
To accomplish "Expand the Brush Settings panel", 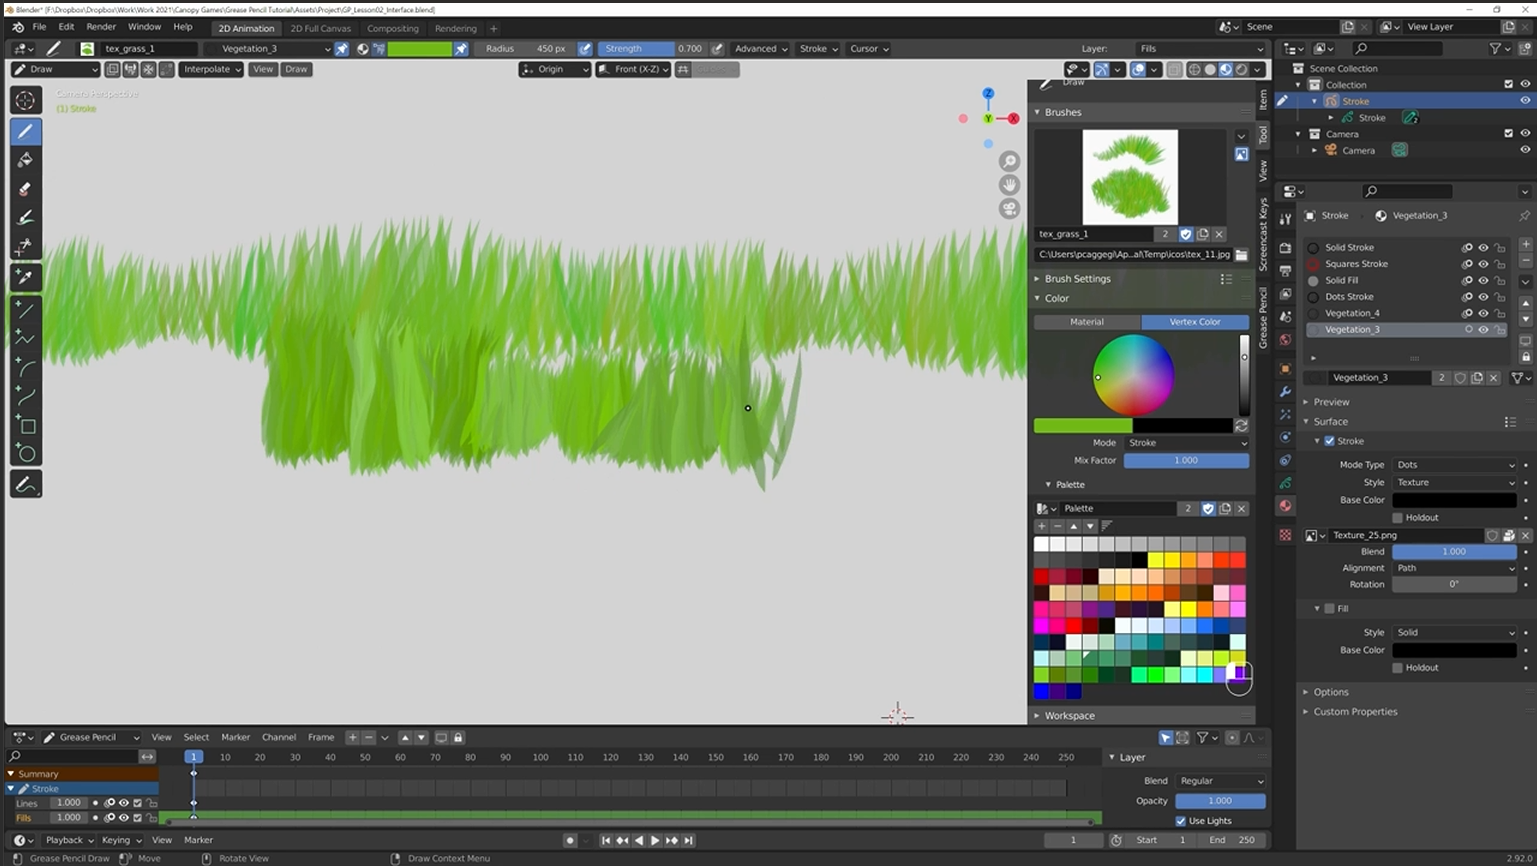I will 1077,279.
